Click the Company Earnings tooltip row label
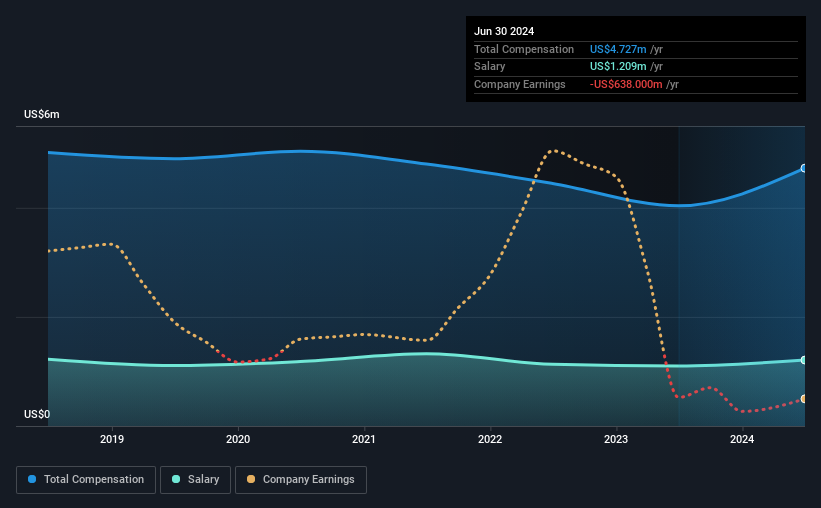This screenshot has width=821, height=508. coord(519,84)
